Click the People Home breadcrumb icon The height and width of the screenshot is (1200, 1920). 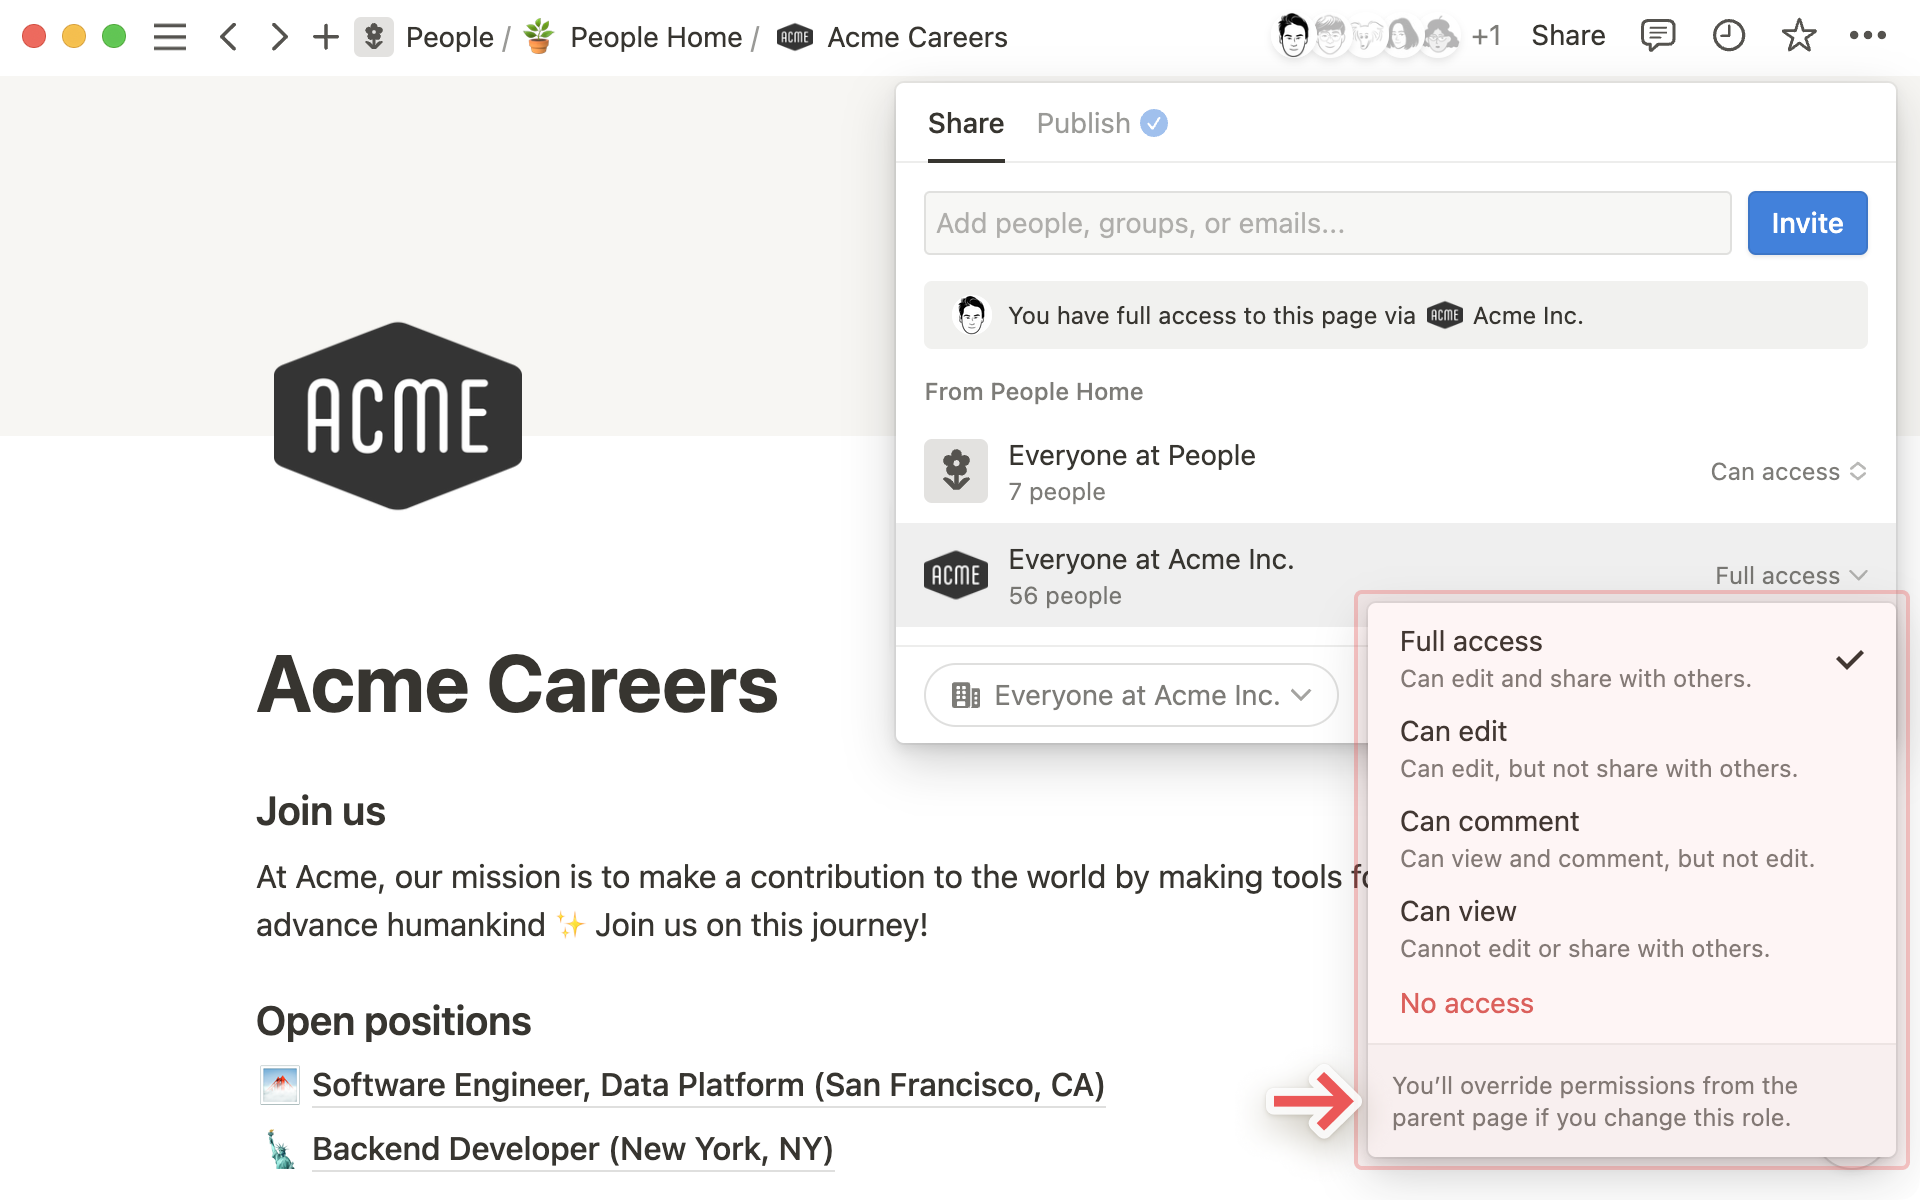pyautogui.click(x=540, y=37)
